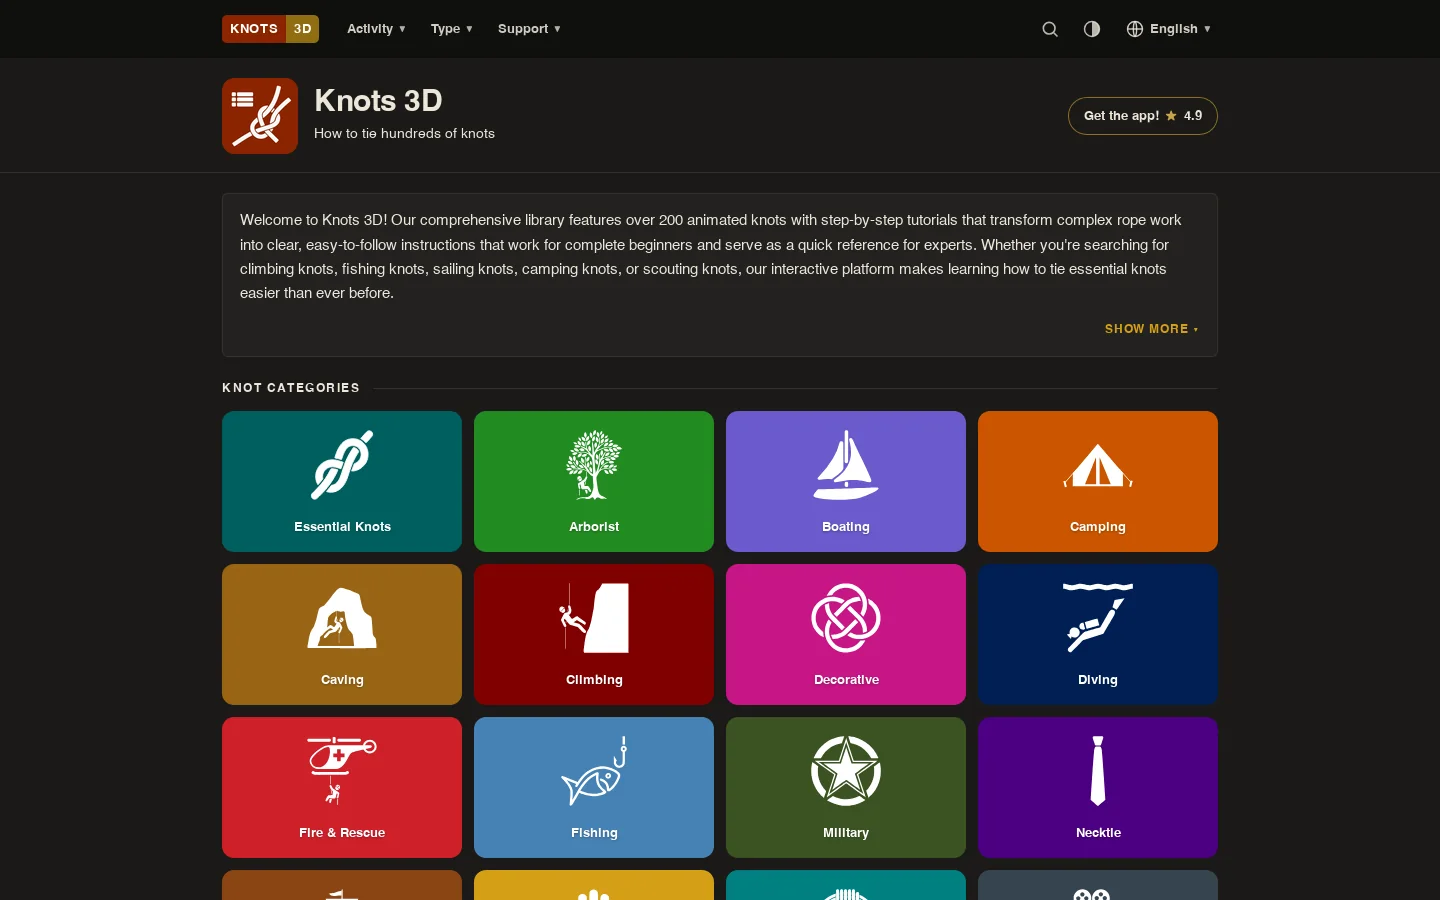Open the Arborist tree icon
Screen dimensions: 1440x900
tap(594, 465)
